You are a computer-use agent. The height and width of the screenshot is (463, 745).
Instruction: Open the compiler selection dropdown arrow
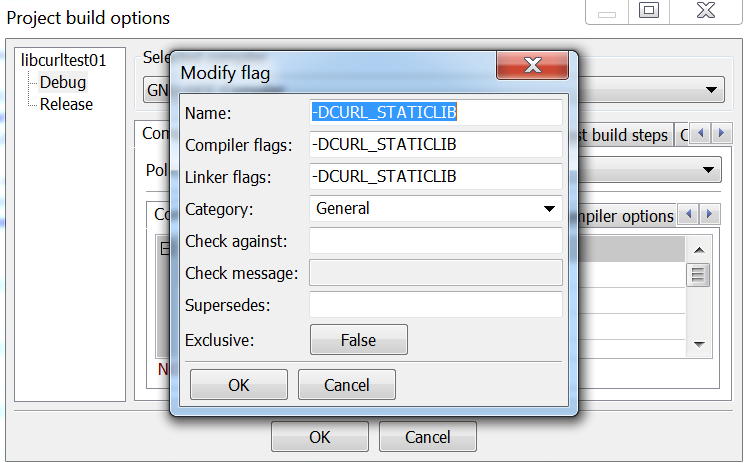point(711,89)
